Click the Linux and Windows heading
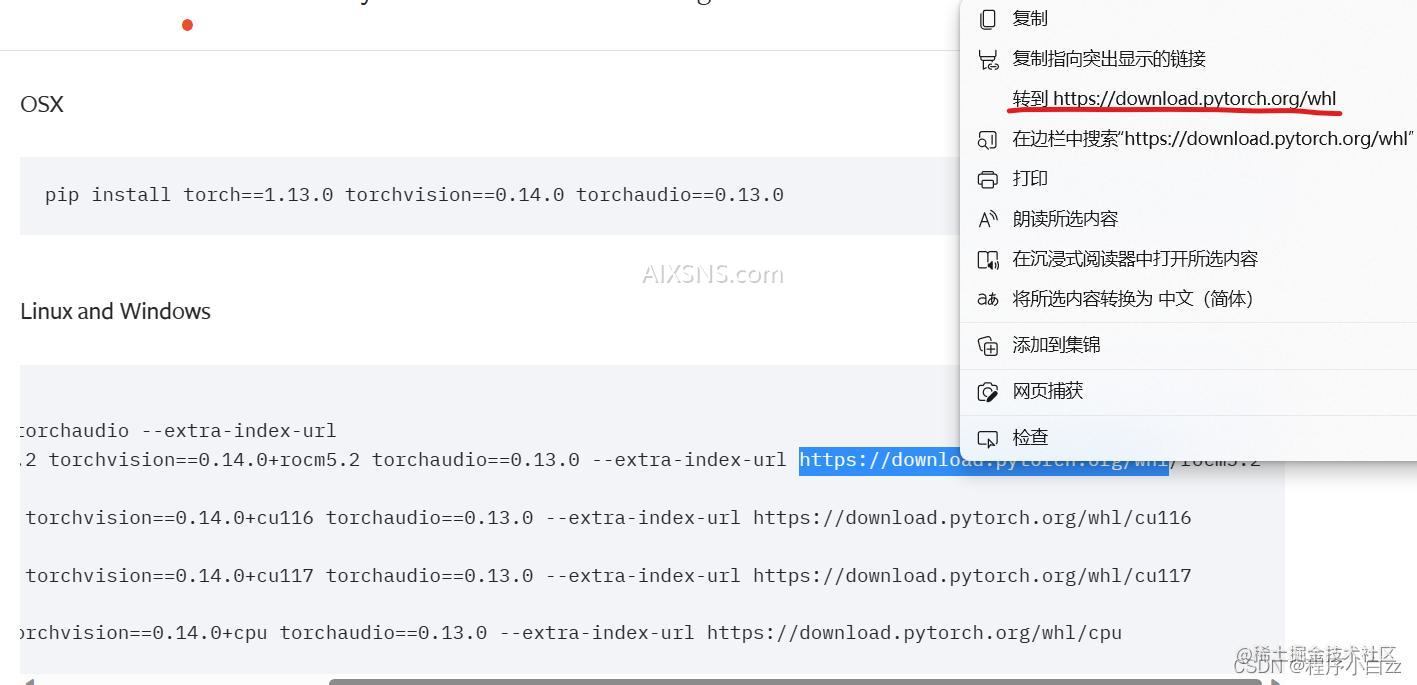 [x=115, y=311]
